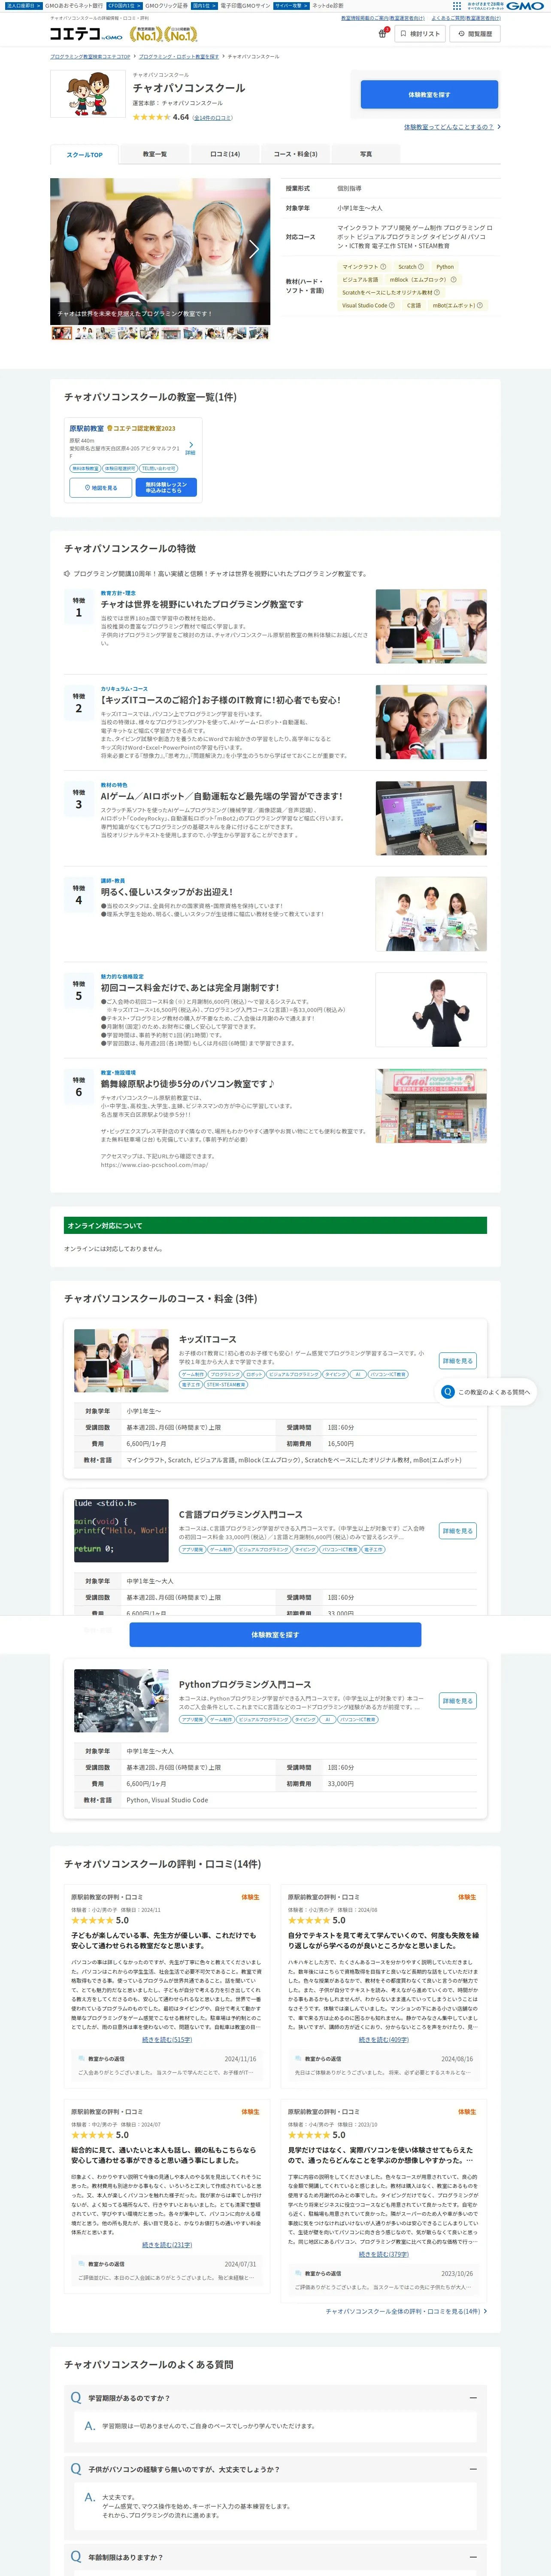Image resolution: width=551 pixels, height=2576 pixels.
Task: Open the 閲覧履歴 button
Action: [474, 34]
